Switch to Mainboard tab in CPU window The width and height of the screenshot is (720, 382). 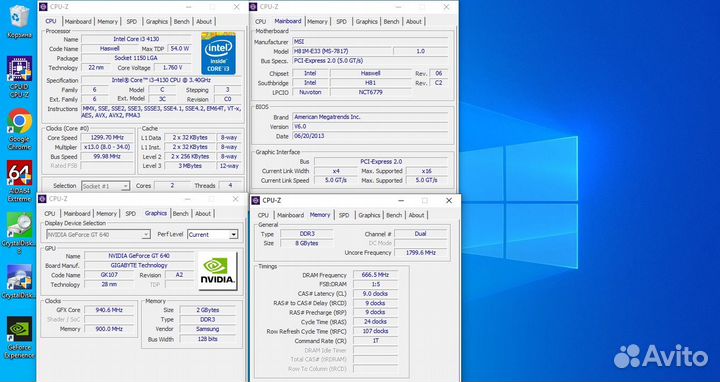click(x=78, y=22)
